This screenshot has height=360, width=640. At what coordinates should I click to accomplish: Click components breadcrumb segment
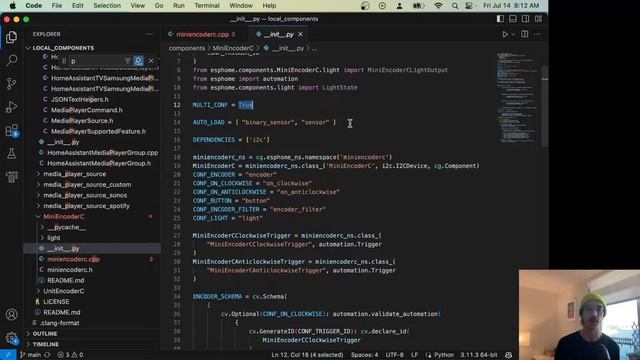coord(187,48)
